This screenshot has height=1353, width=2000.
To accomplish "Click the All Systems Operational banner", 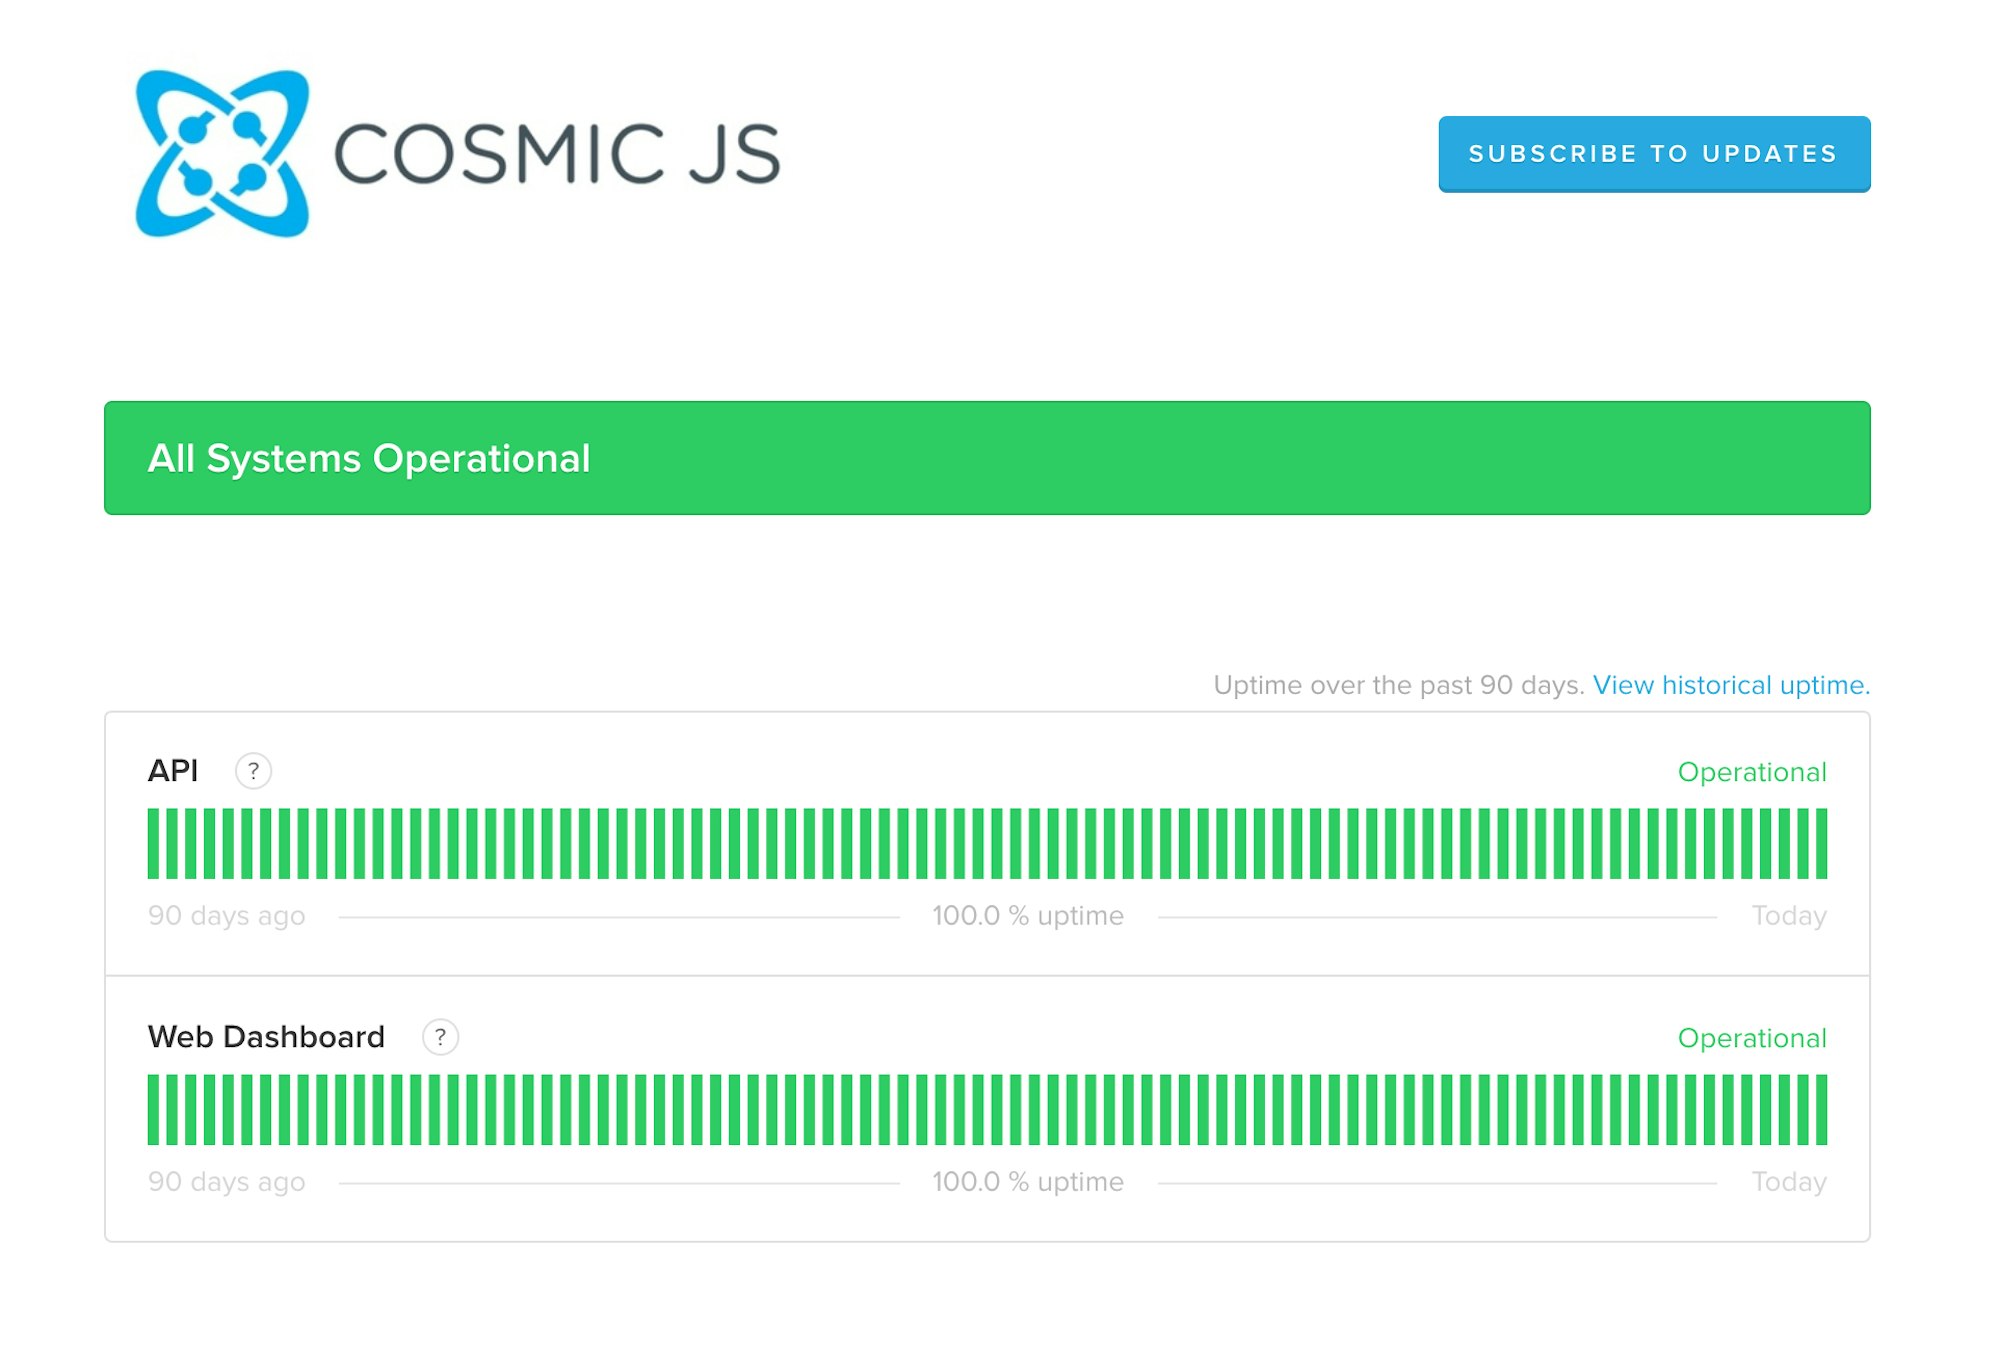I will pos(986,458).
